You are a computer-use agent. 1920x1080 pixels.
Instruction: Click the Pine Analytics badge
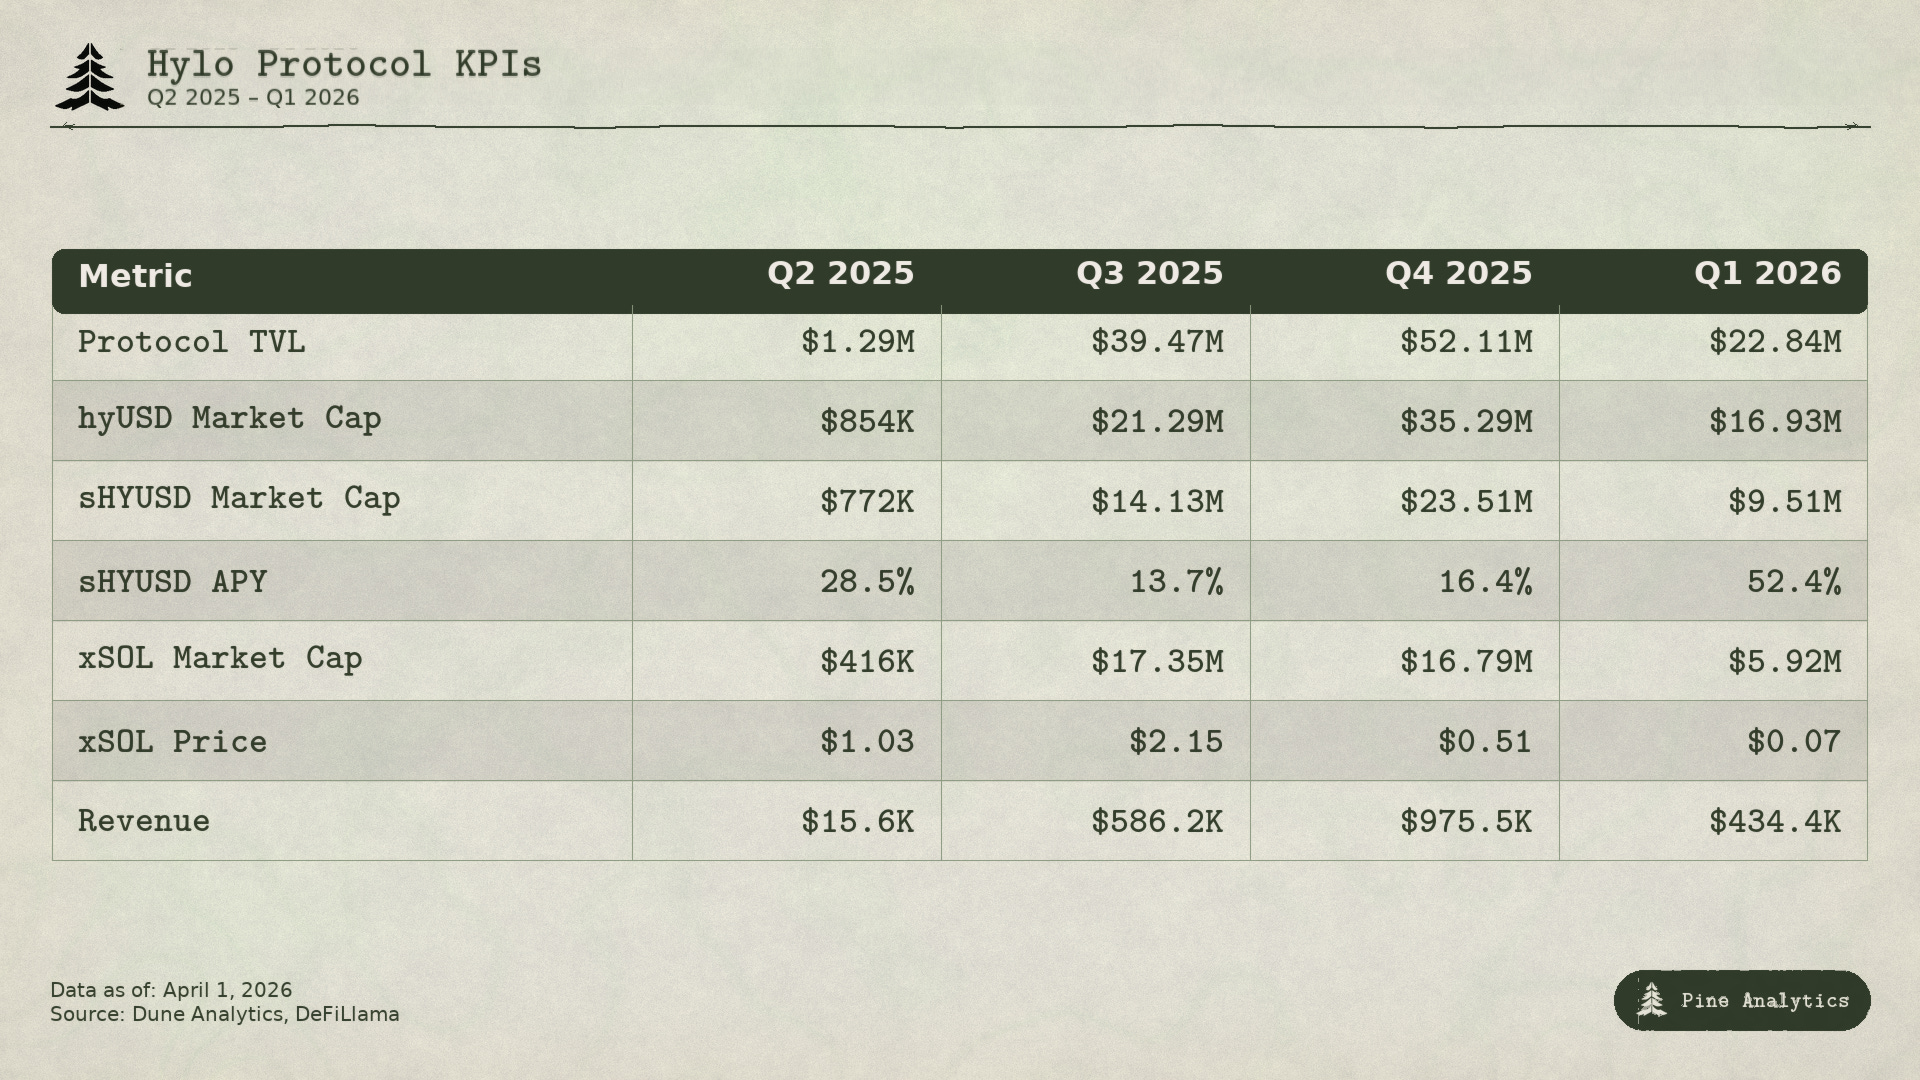coord(1741,1000)
